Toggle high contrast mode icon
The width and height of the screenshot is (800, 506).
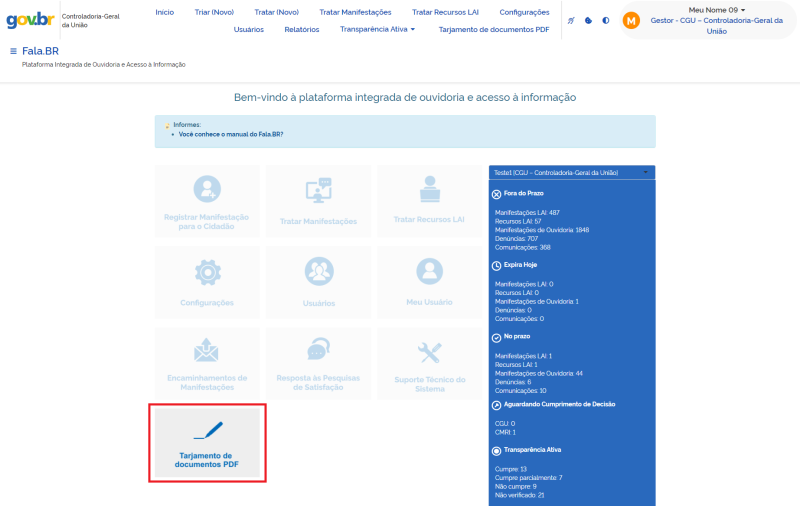606,20
